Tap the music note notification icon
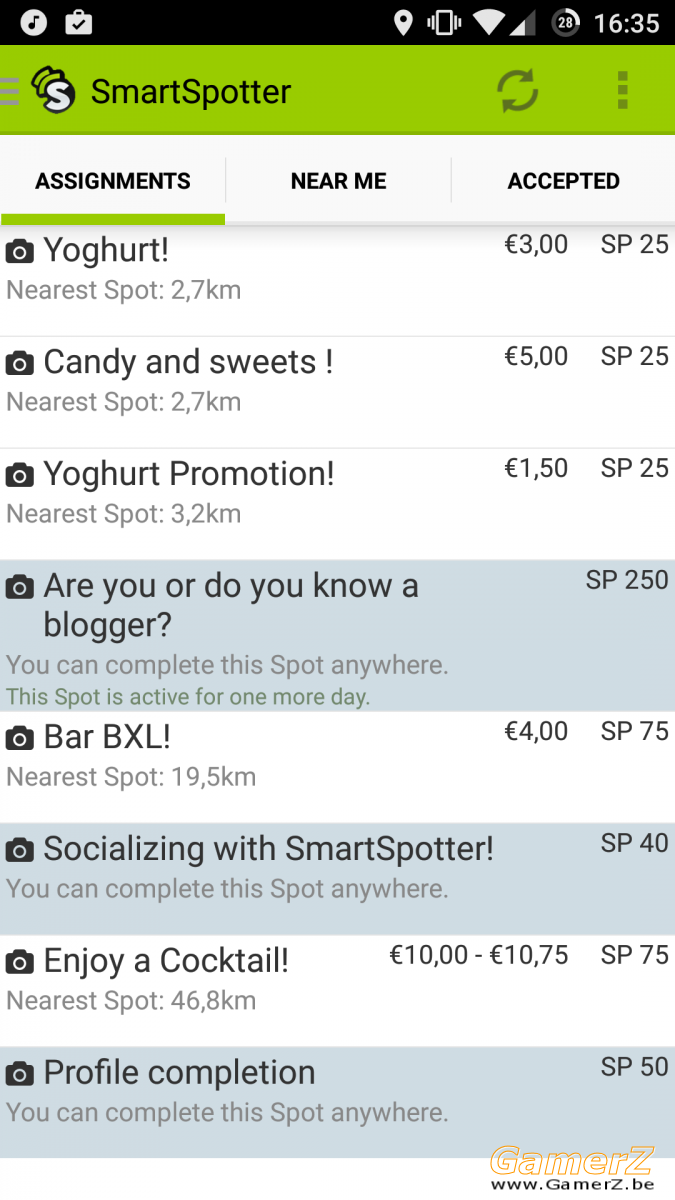675x1200 pixels. tap(34, 22)
